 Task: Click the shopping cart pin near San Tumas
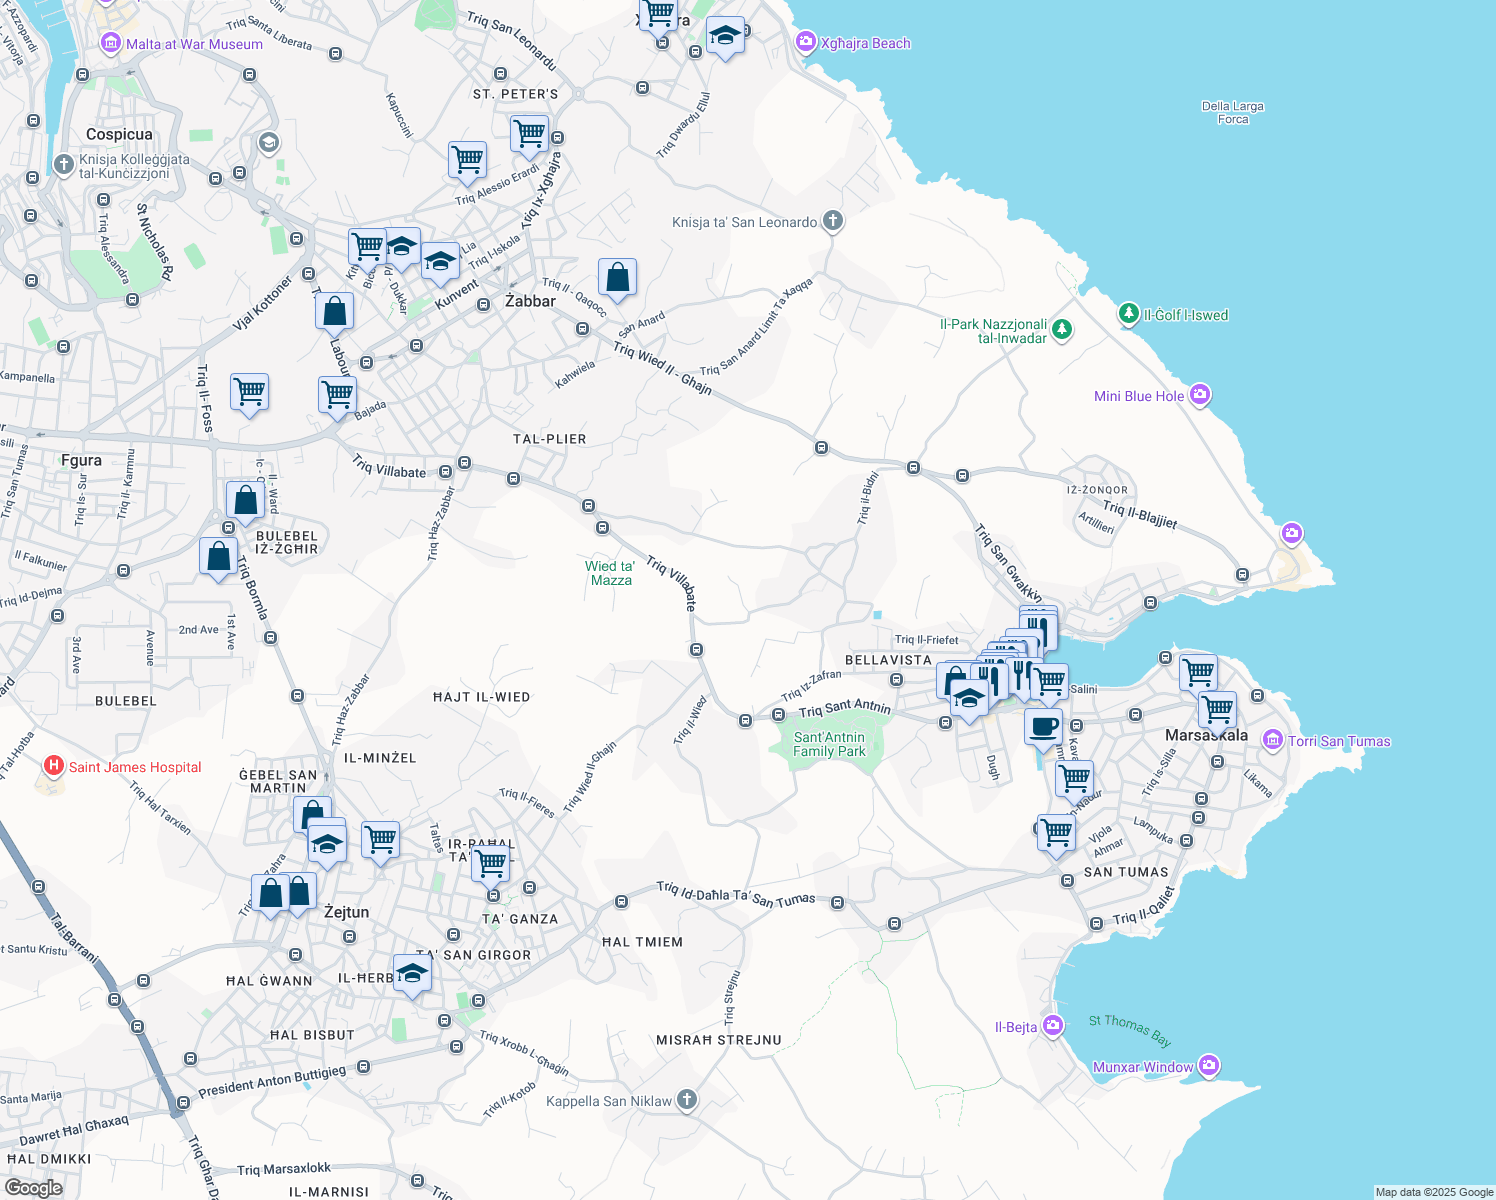click(1056, 832)
